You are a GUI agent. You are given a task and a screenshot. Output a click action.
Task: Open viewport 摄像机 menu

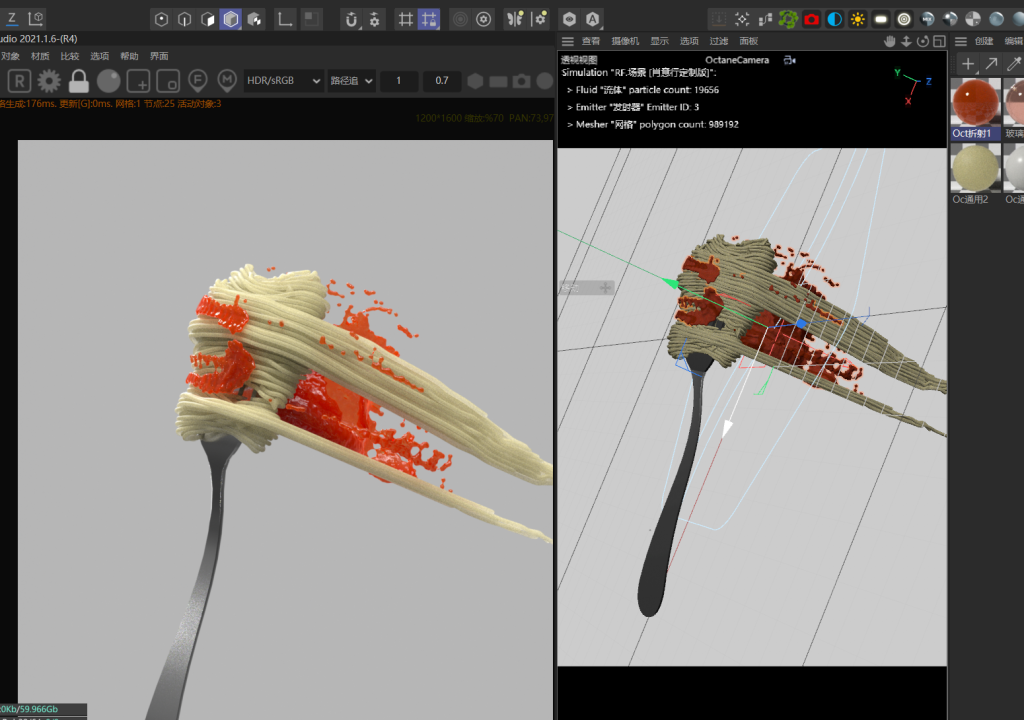coord(625,41)
